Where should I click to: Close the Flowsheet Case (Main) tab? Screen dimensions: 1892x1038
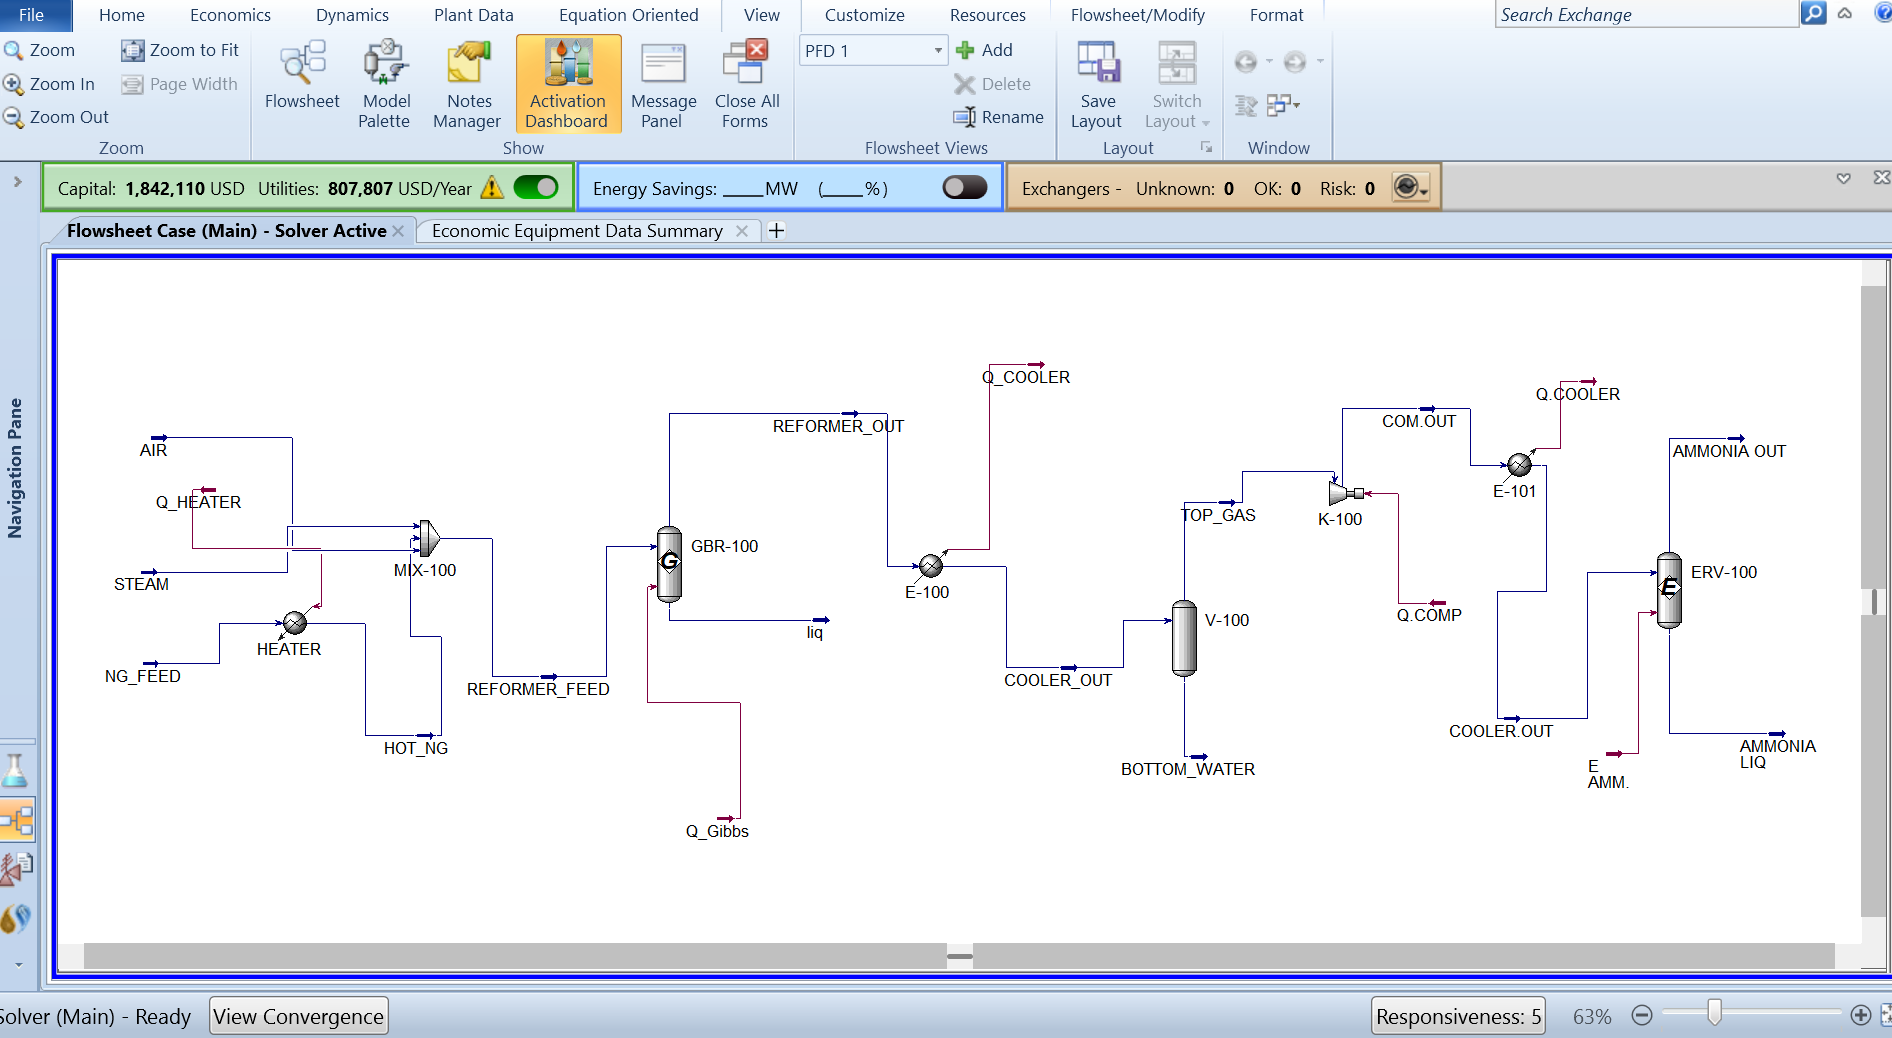(x=398, y=231)
